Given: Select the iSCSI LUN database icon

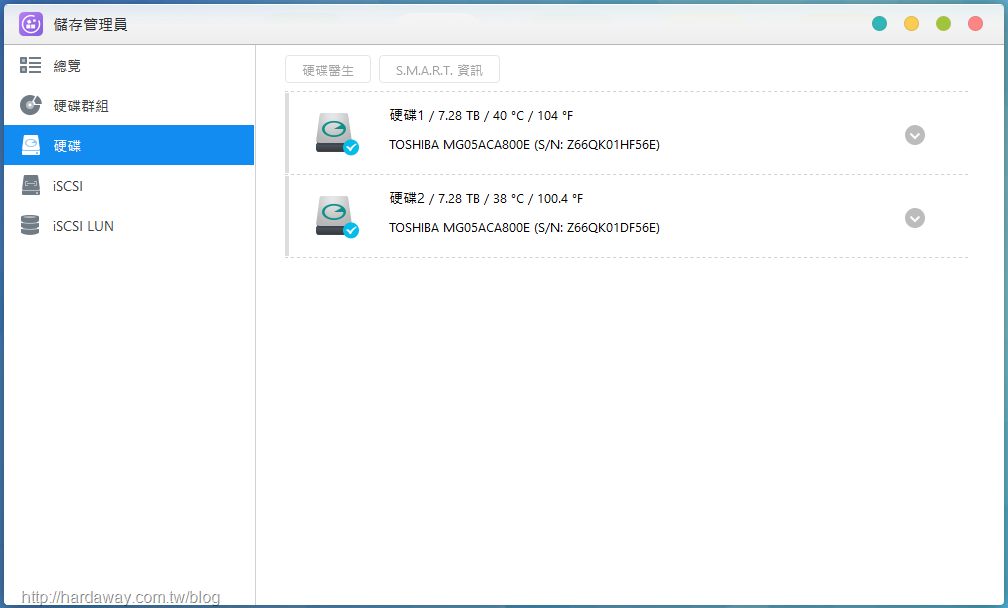Looking at the screenshot, I should (30, 225).
